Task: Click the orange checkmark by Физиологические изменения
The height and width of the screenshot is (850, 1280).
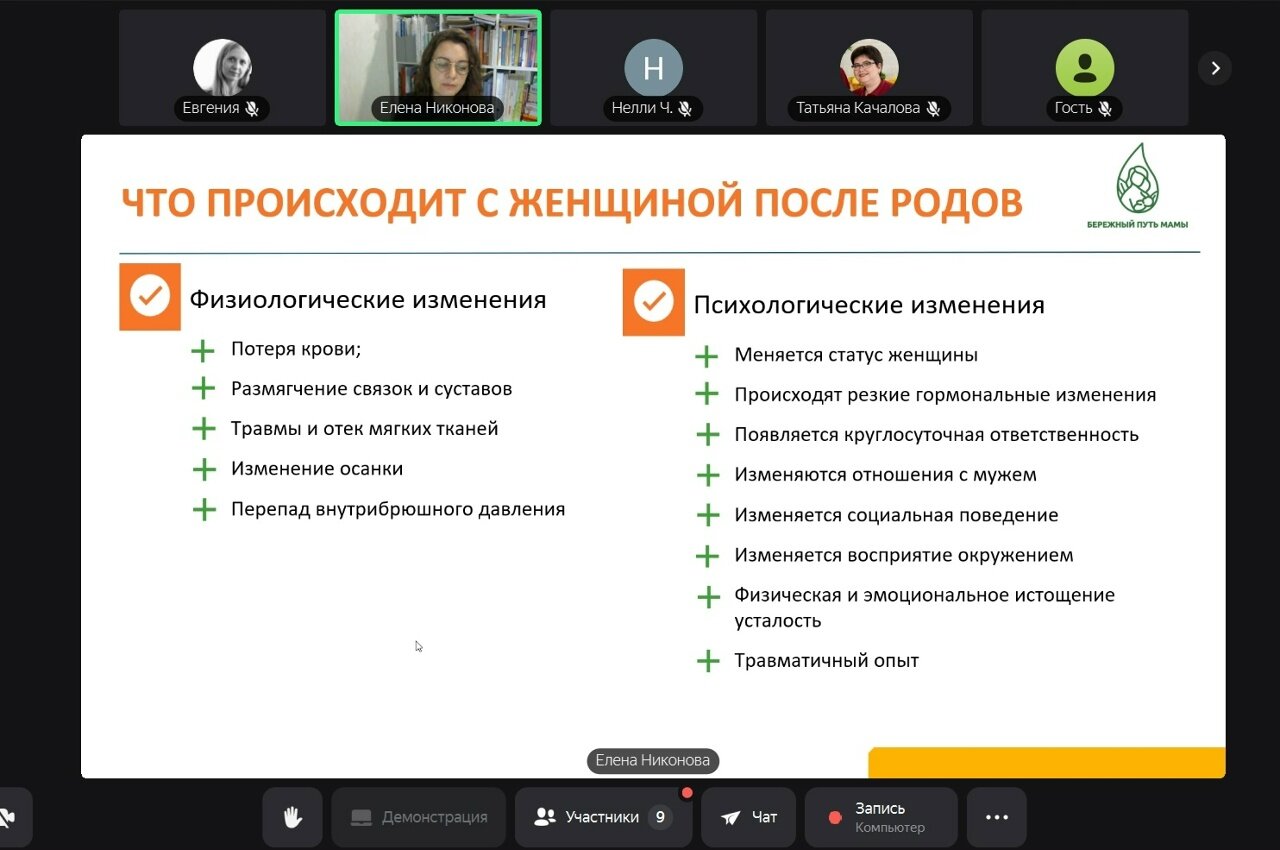Action: (x=150, y=297)
